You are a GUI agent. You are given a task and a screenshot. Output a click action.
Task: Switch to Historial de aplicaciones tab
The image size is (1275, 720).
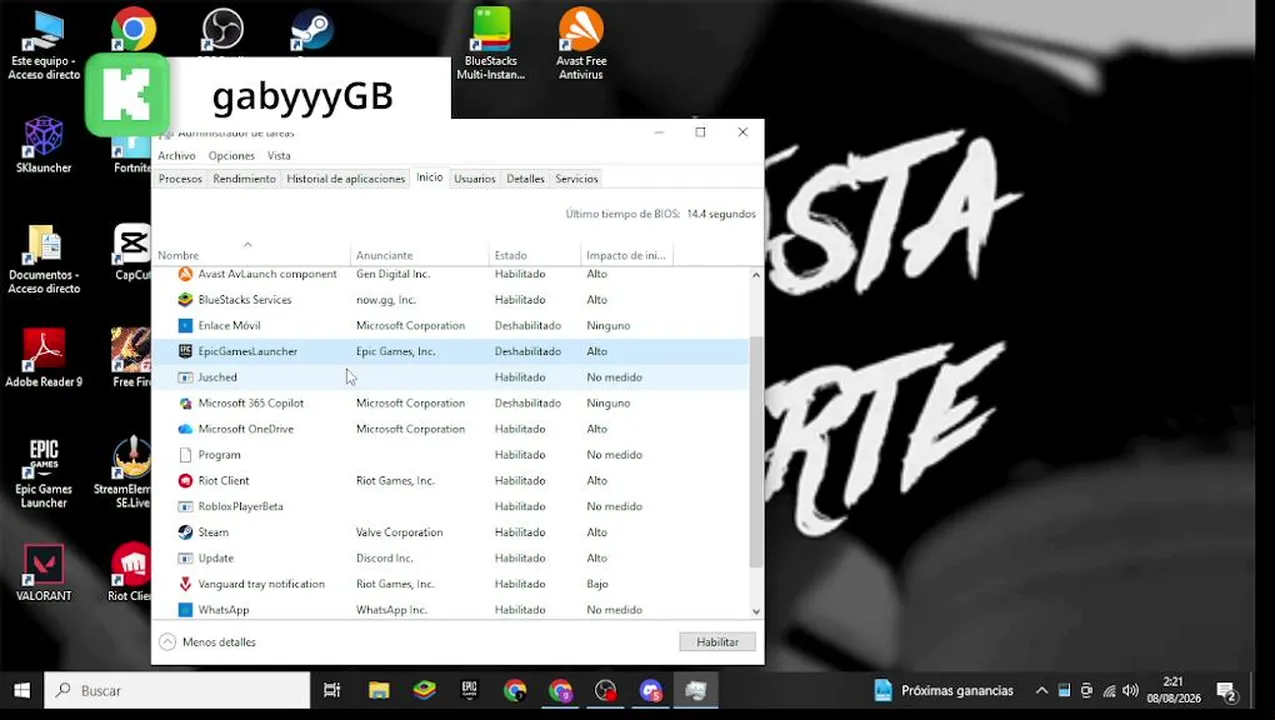[x=346, y=179]
